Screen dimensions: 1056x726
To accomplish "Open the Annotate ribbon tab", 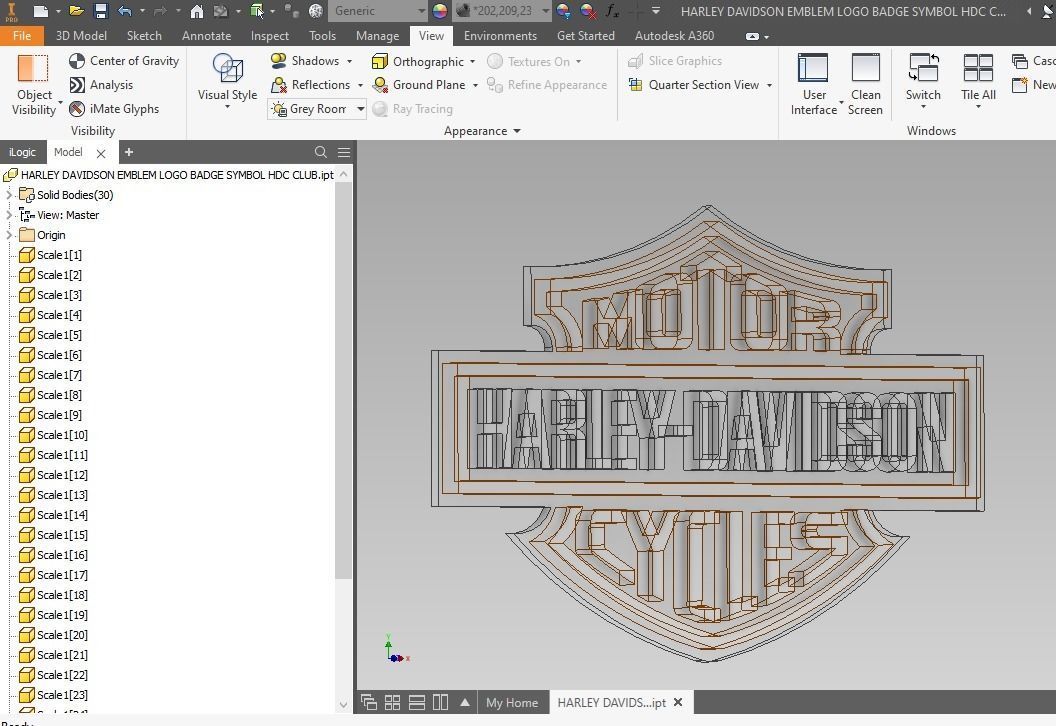I will 206,36.
